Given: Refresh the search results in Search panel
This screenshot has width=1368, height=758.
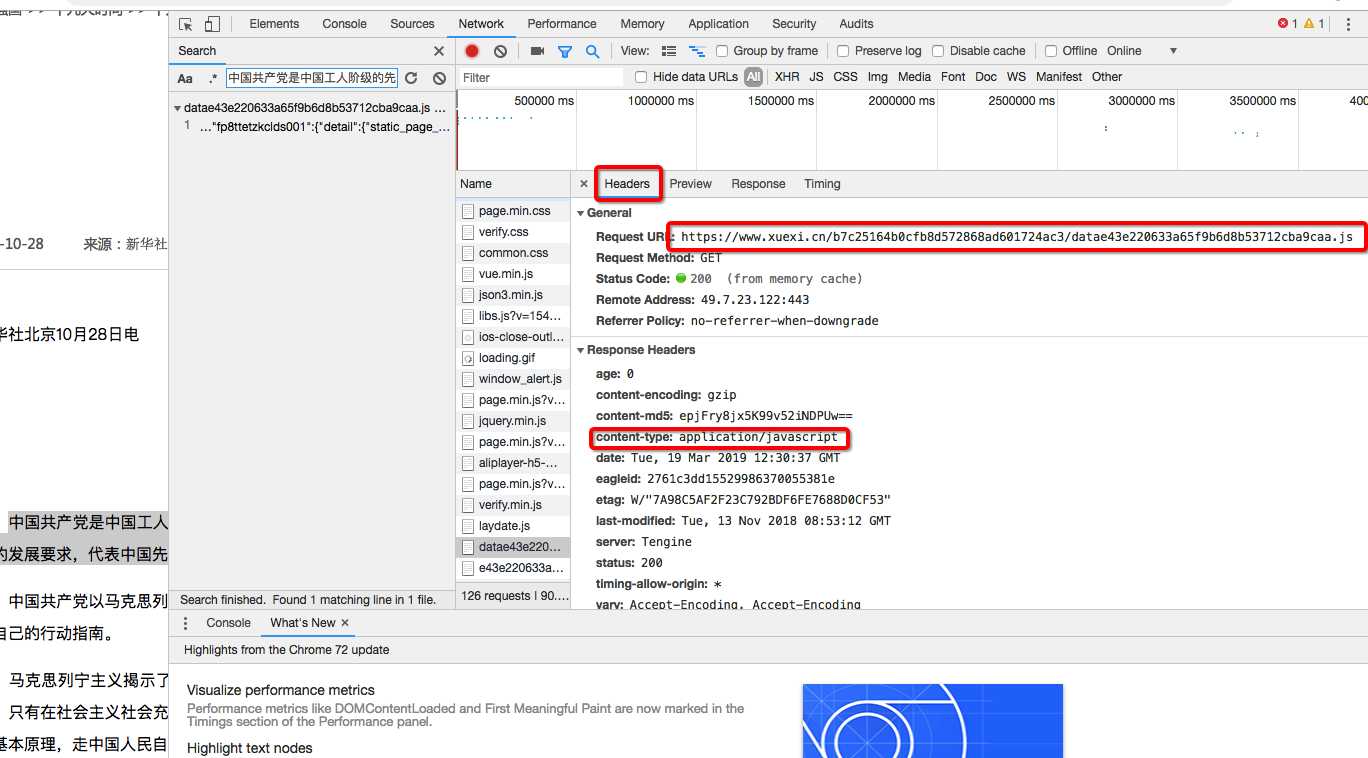Looking at the screenshot, I should (x=411, y=78).
